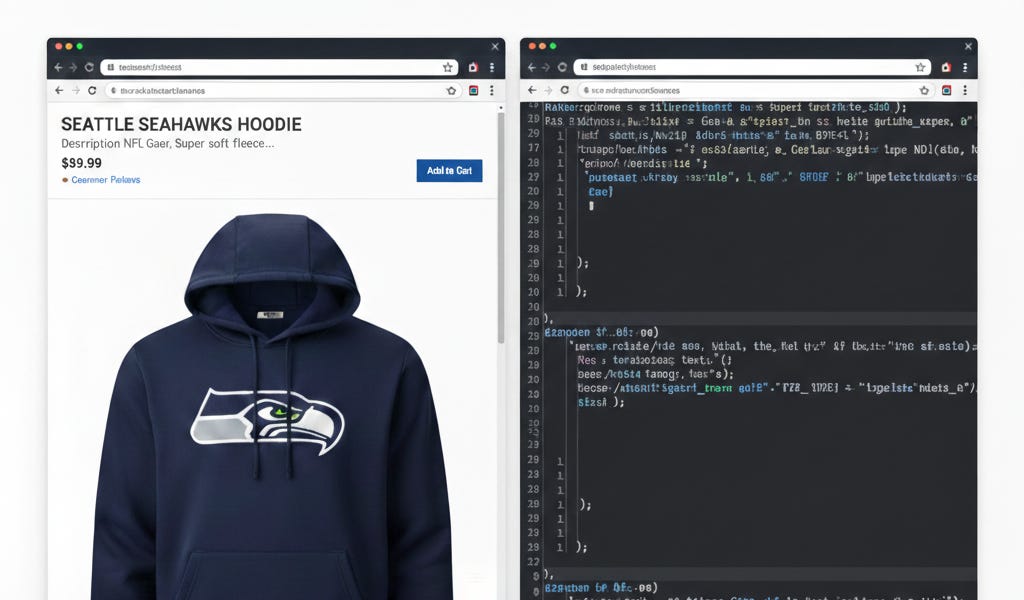1024x600 pixels.
Task: Click the $99.99 price text
Action: pyautogui.click(x=82, y=163)
